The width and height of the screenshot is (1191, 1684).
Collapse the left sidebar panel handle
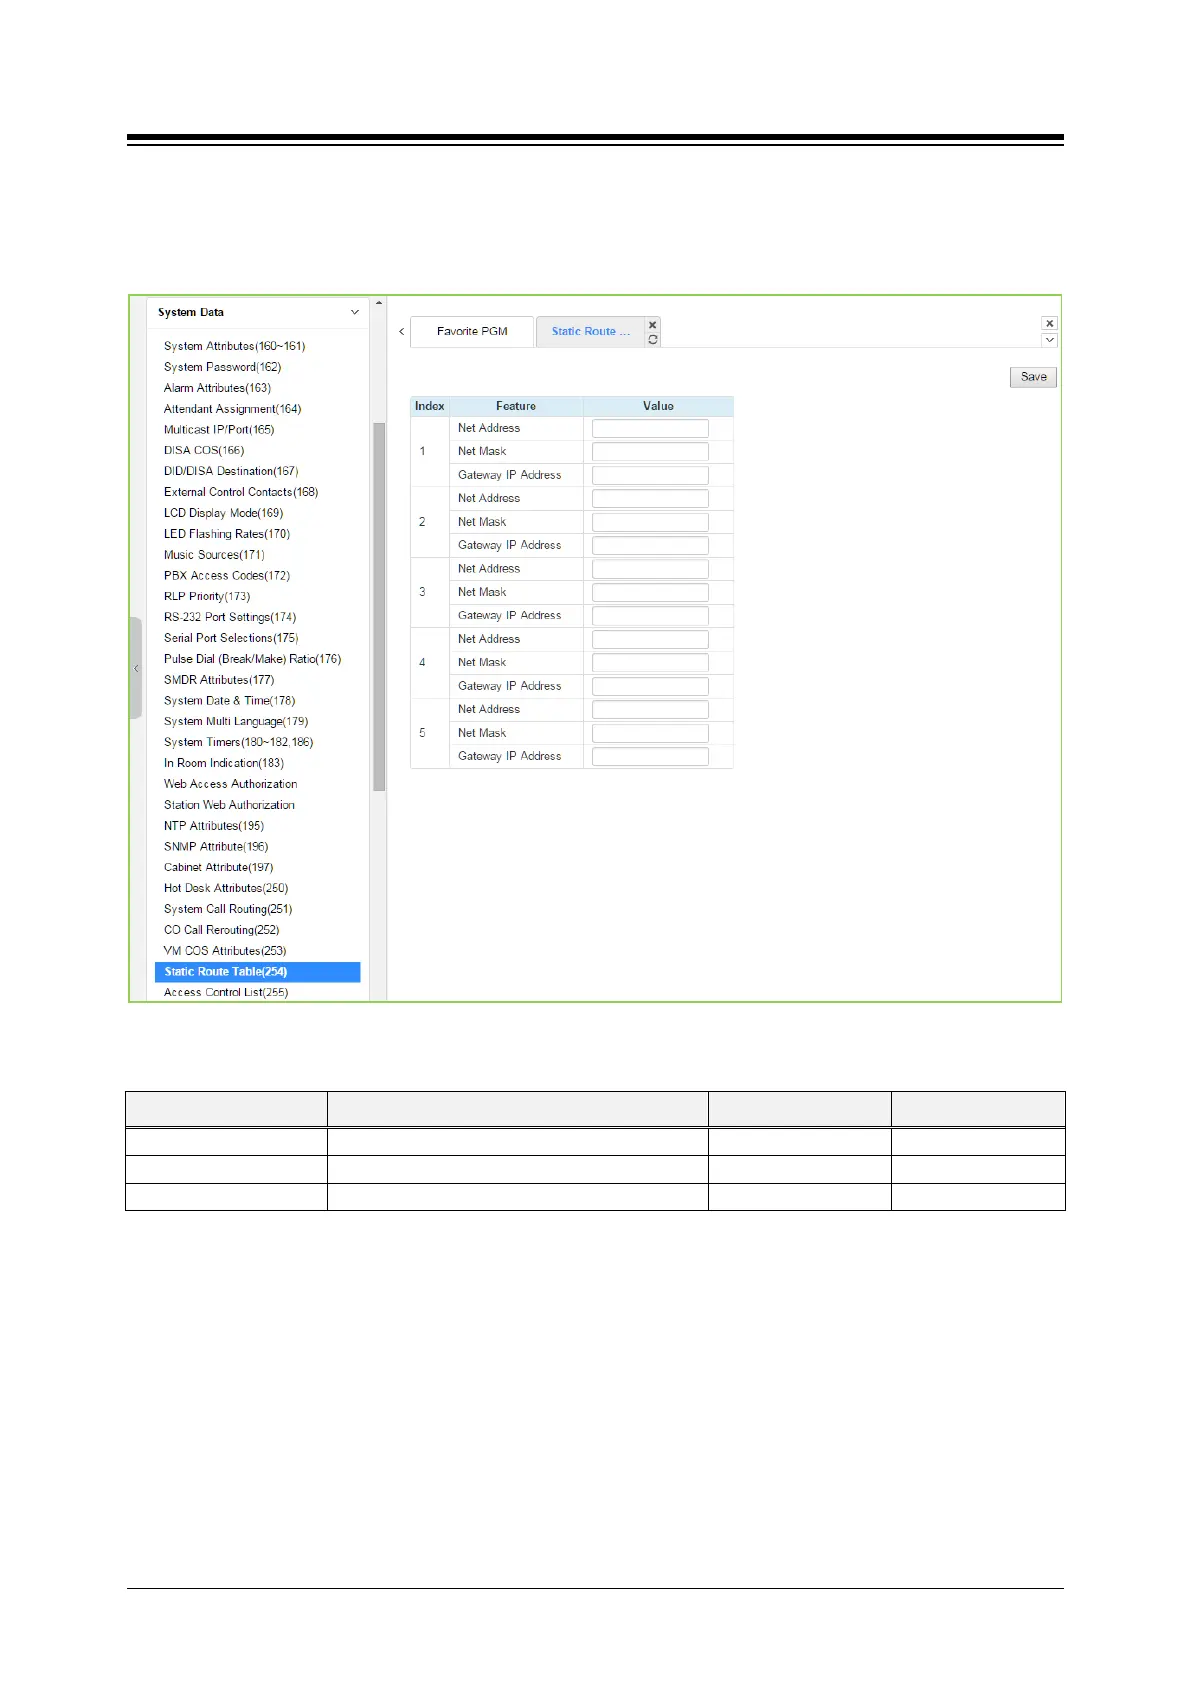(136, 668)
